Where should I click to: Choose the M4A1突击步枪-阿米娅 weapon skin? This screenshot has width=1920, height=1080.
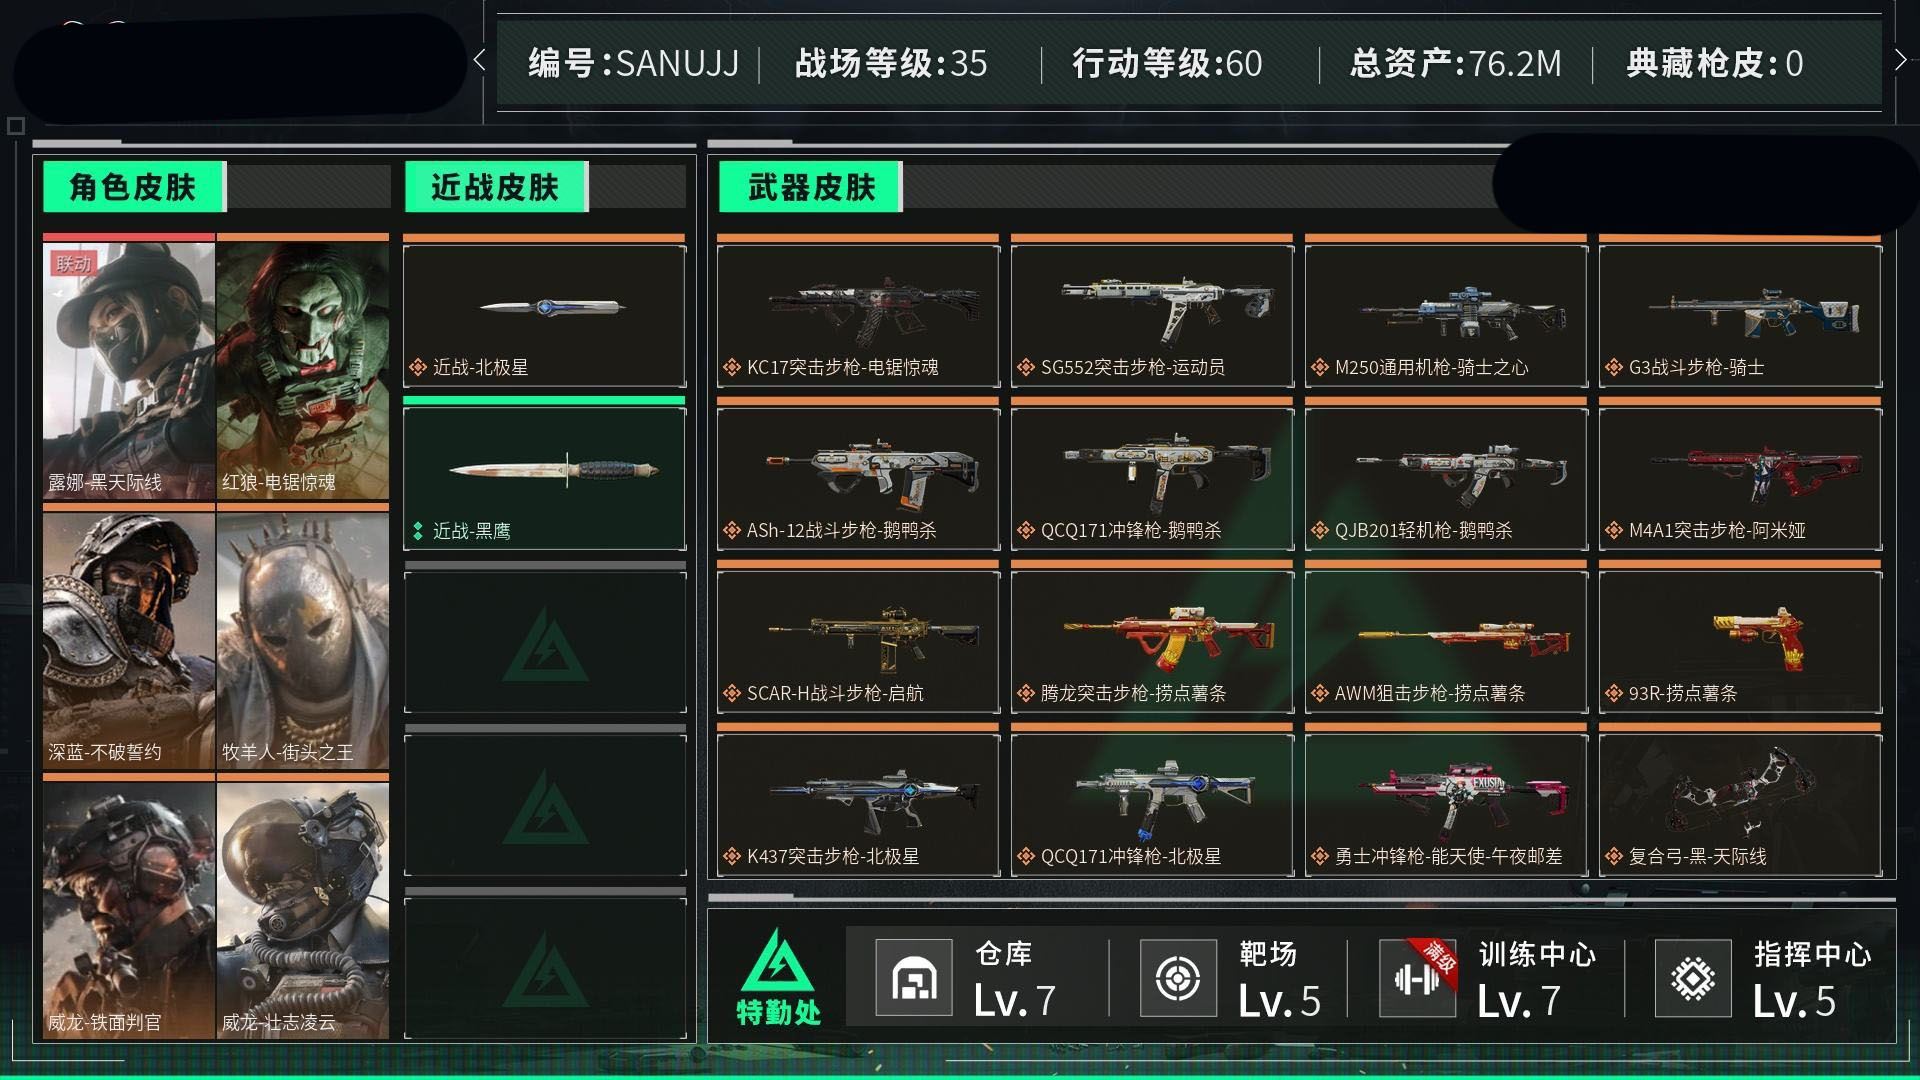[1740, 478]
